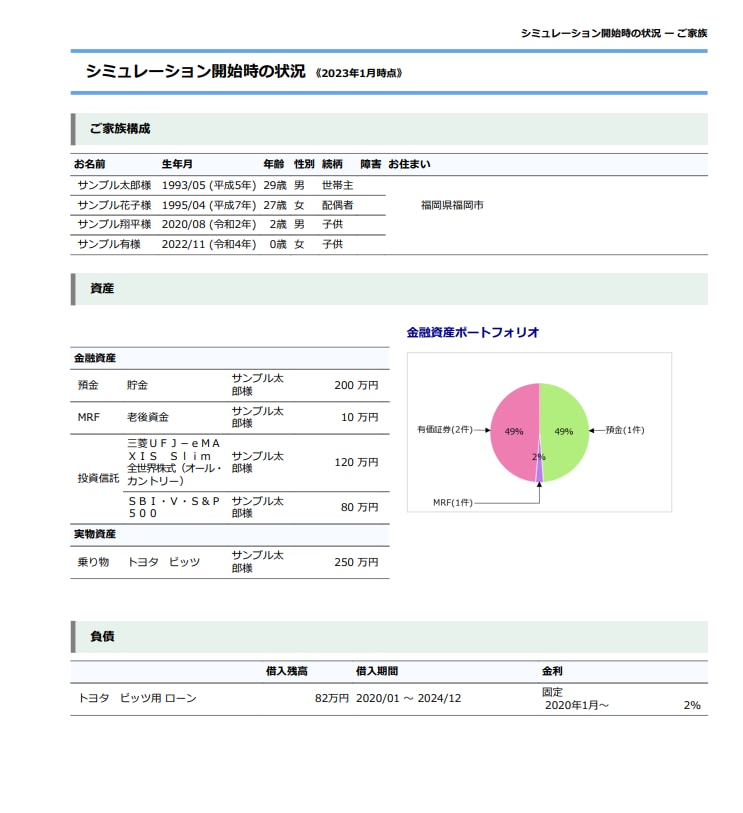Click the 金利 column header
The width and height of the screenshot is (743, 813).
552,671
